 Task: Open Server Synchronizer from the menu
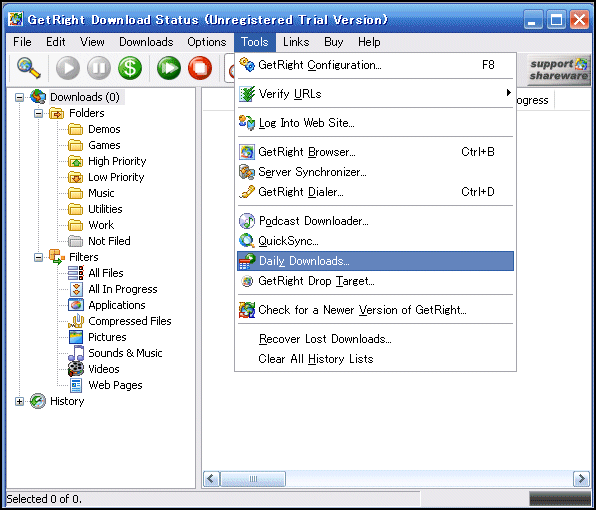376,172
